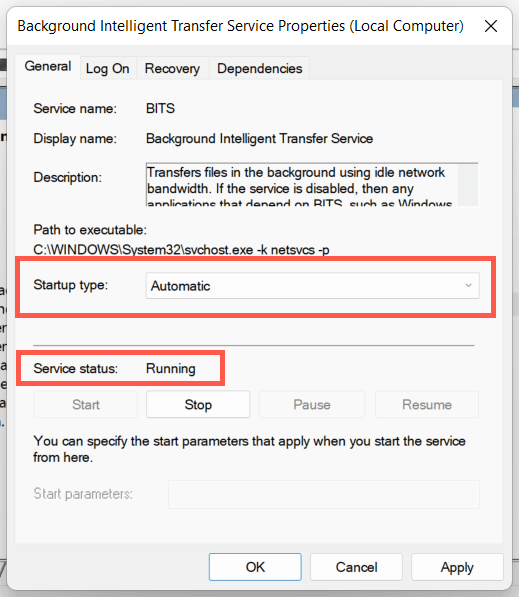Click the BITS service name value

(x=160, y=109)
